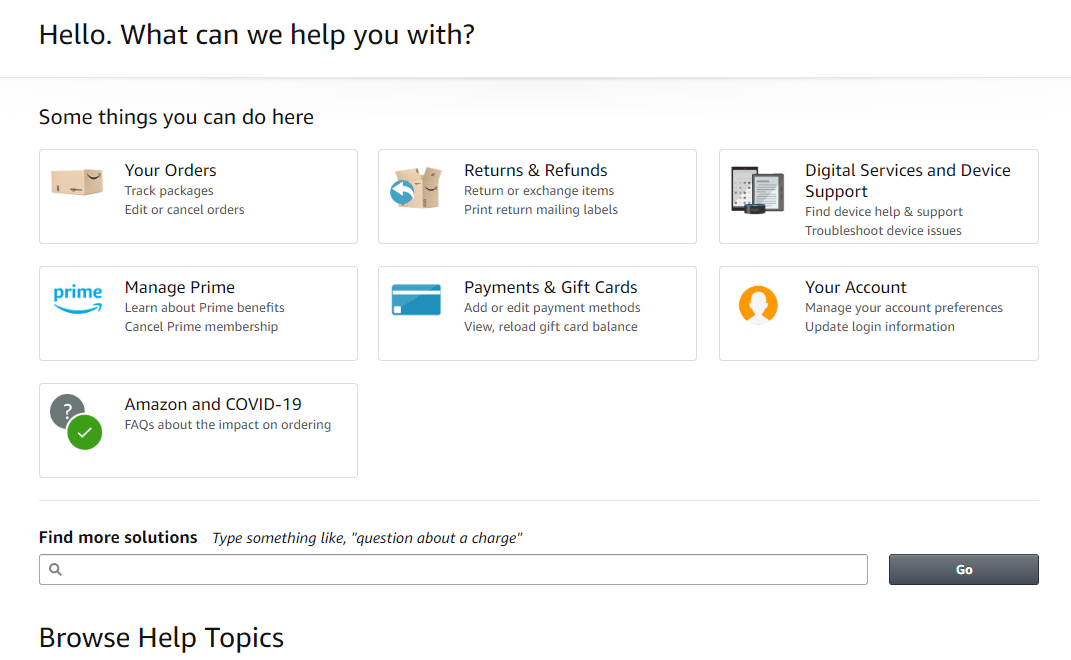
Task: Focus the Find more solutions search box
Action: tap(453, 569)
